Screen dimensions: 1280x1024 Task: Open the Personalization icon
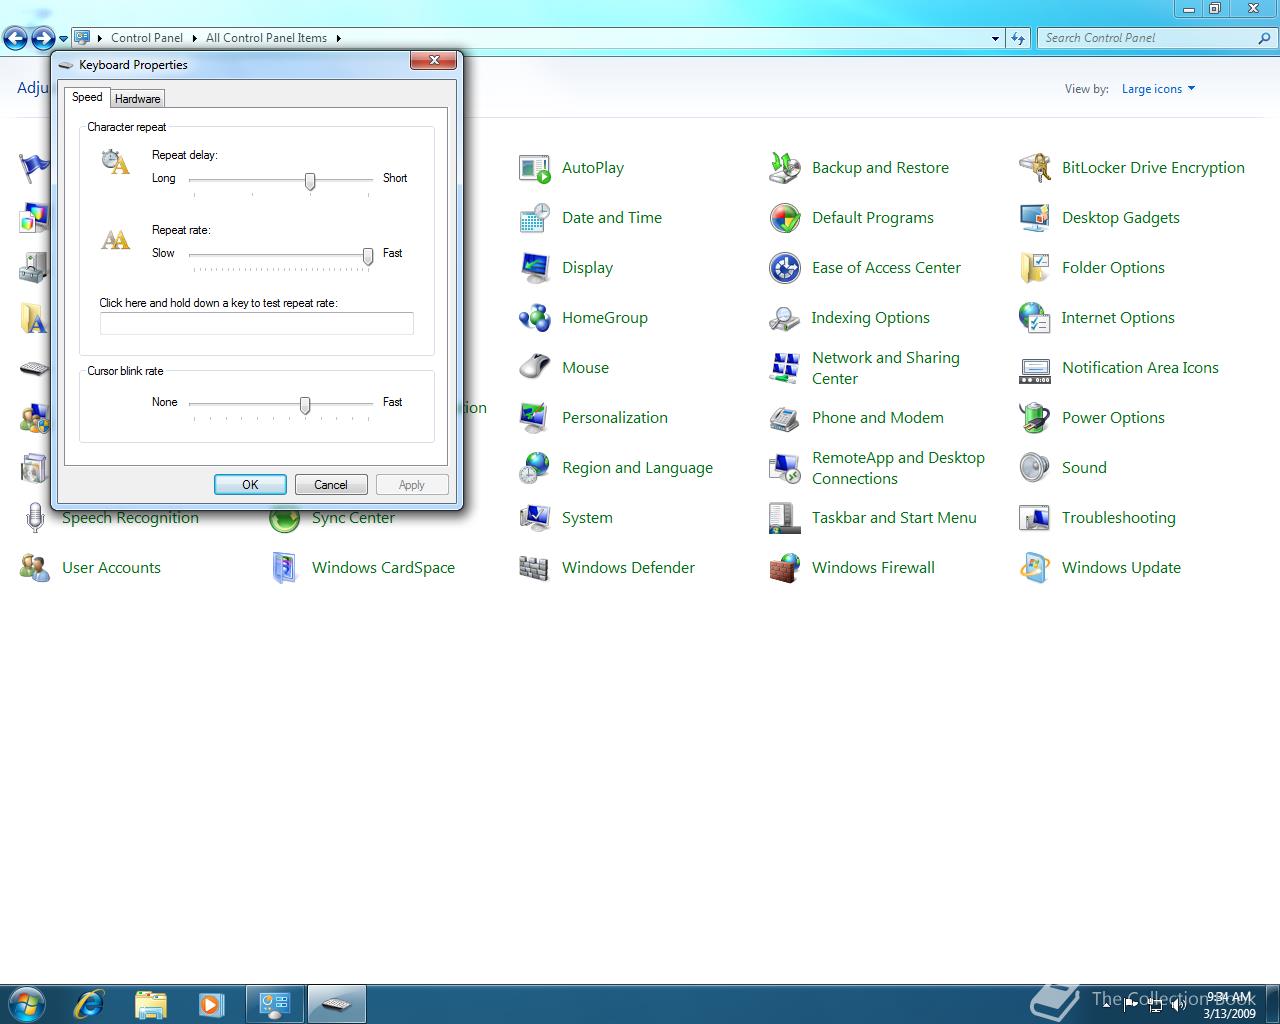[535, 418]
